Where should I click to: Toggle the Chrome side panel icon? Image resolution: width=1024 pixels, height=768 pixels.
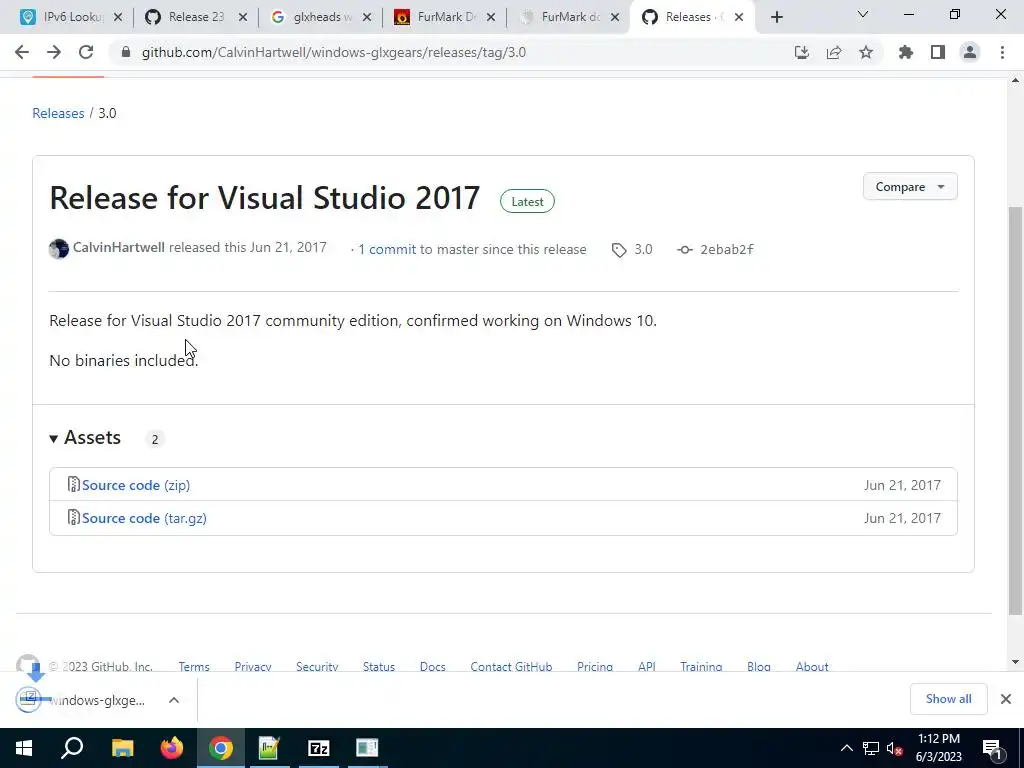click(x=938, y=52)
